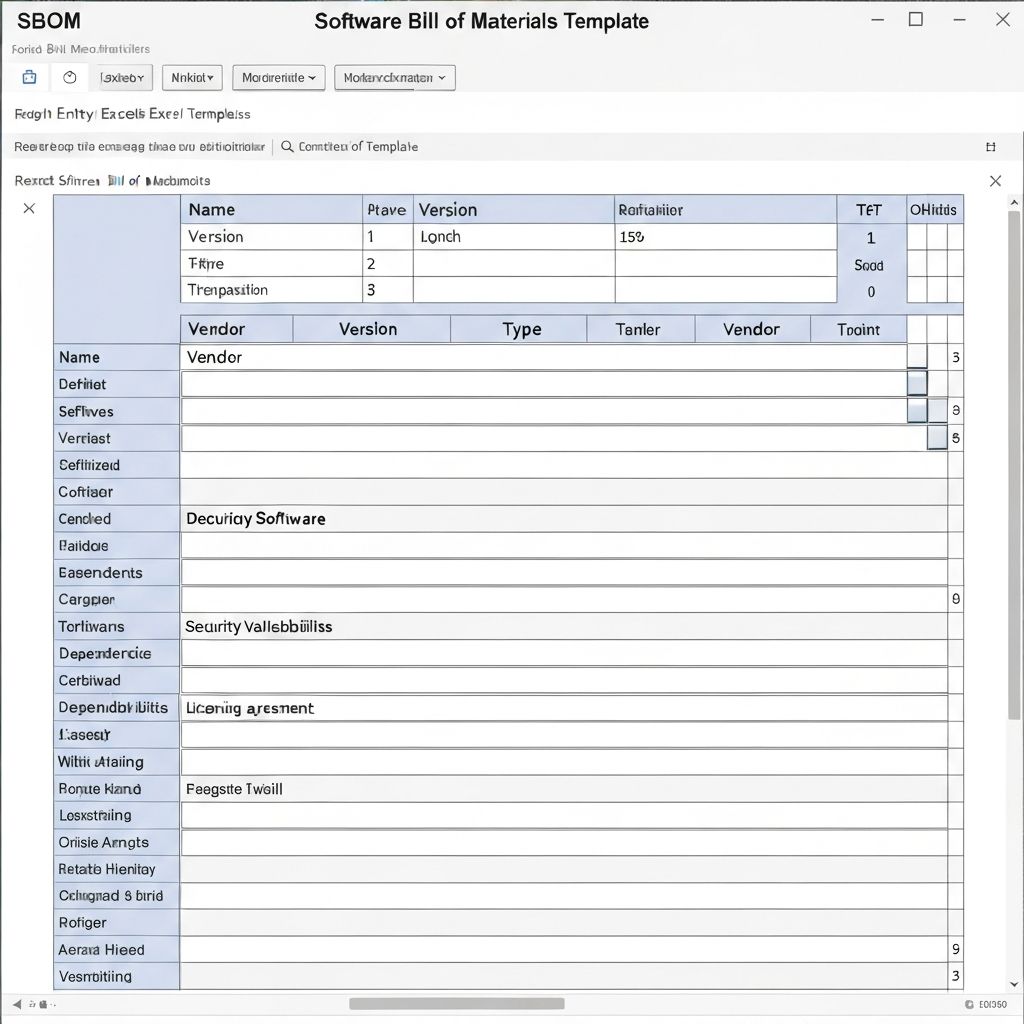This screenshot has height=1024, width=1024.
Task: Click the Ready Entry Excel Templates heading
Action: pos(130,114)
